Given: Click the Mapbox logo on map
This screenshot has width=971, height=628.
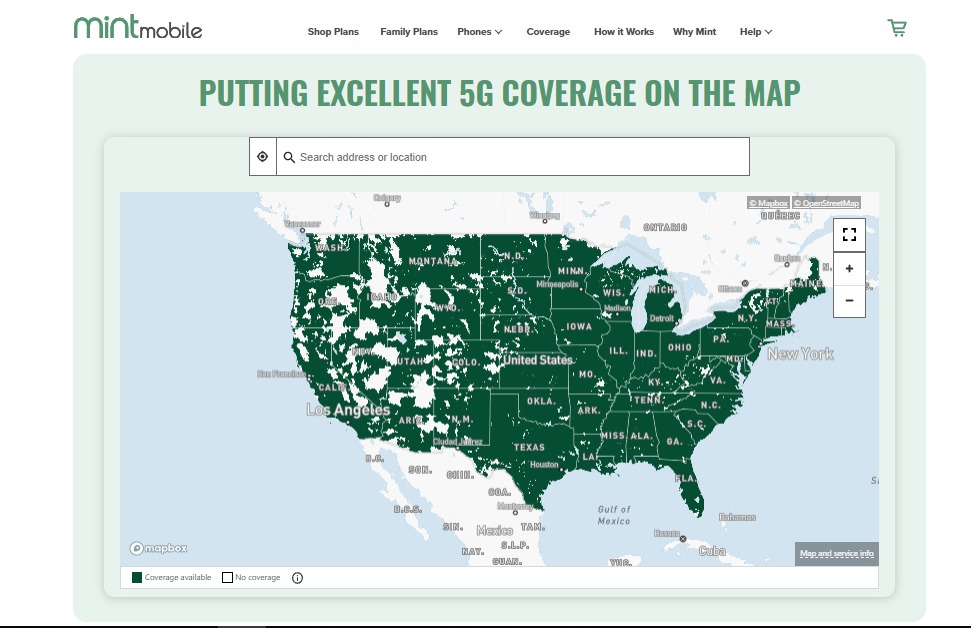Looking at the screenshot, I should click(159, 548).
